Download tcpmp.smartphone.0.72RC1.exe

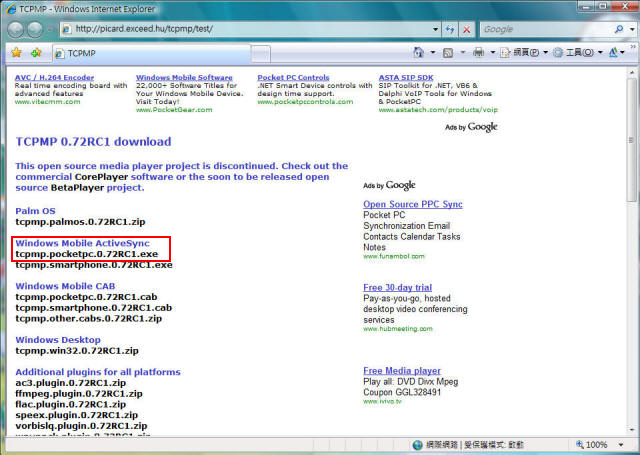coord(94,265)
